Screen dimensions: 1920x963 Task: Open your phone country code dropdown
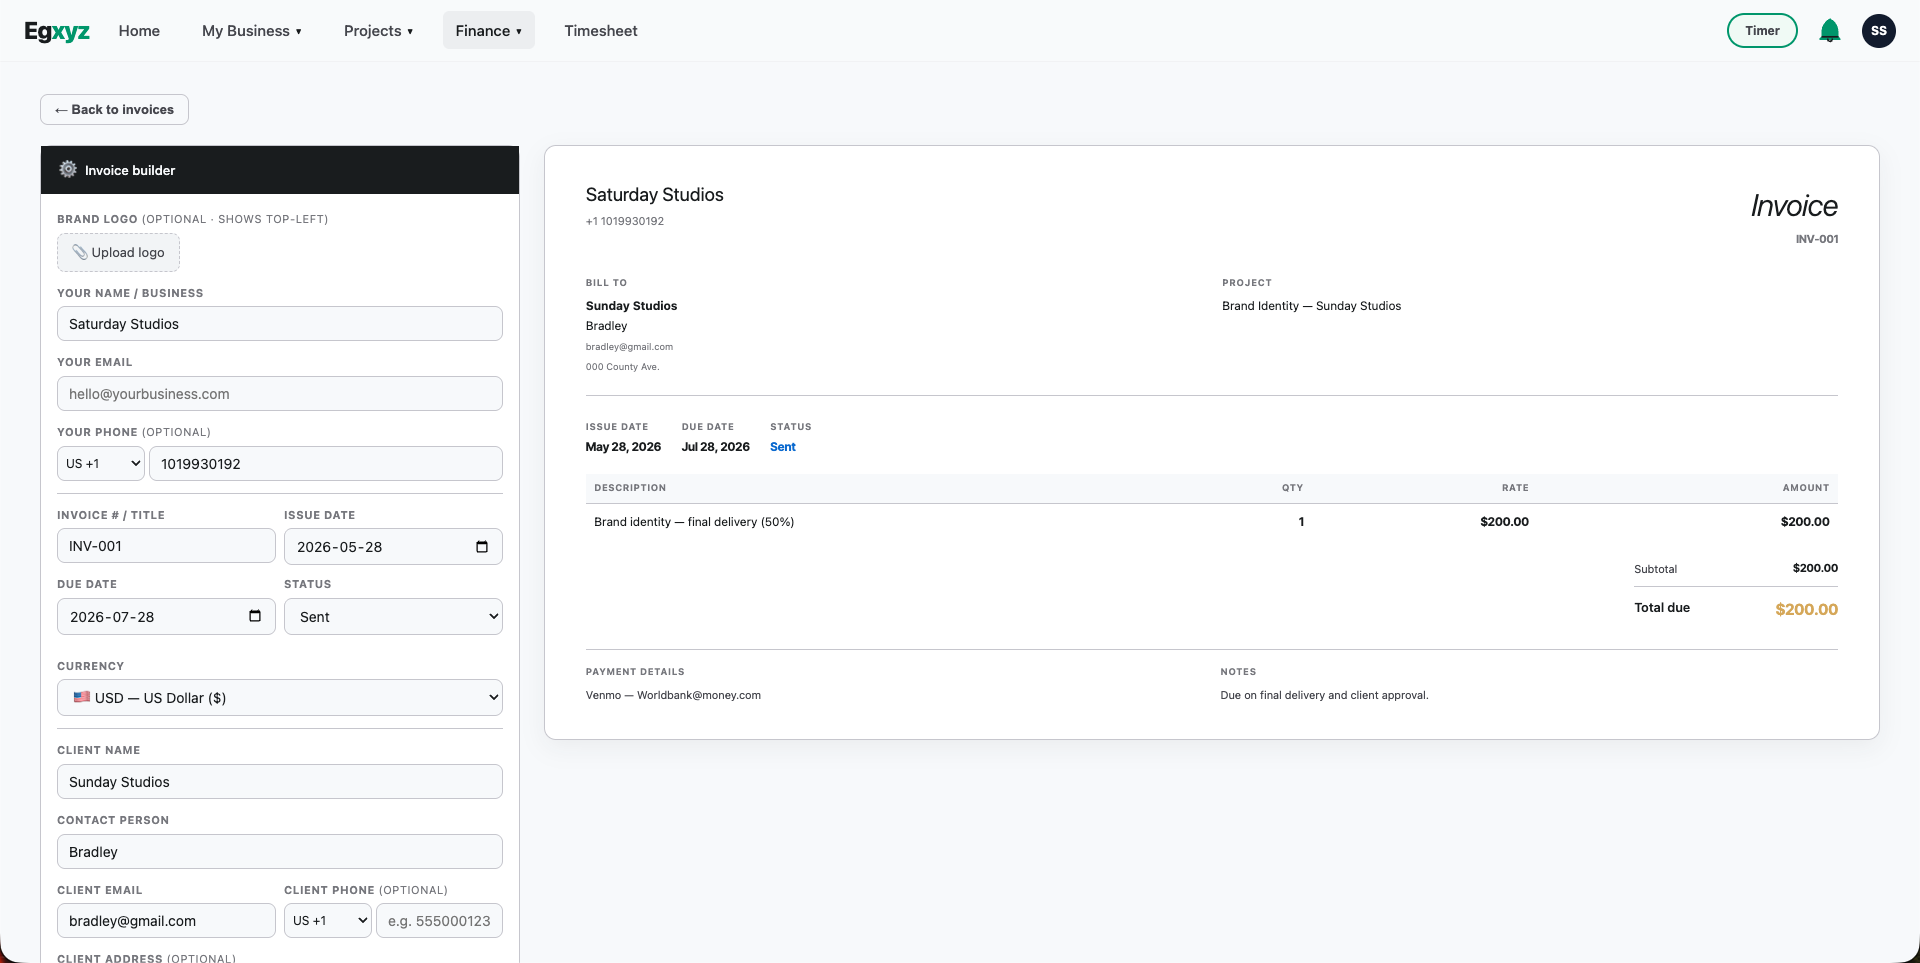pyautogui.click(x=101, y=464)
